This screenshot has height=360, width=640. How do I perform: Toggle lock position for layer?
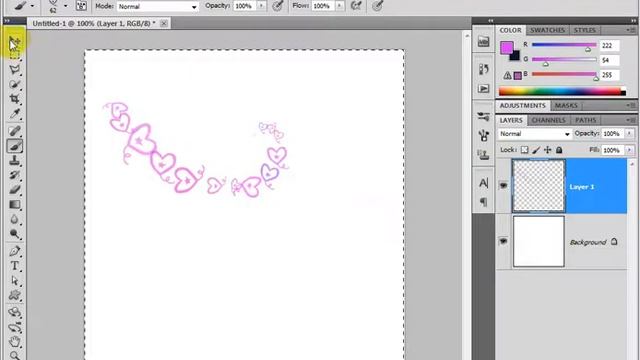point(548,150)
